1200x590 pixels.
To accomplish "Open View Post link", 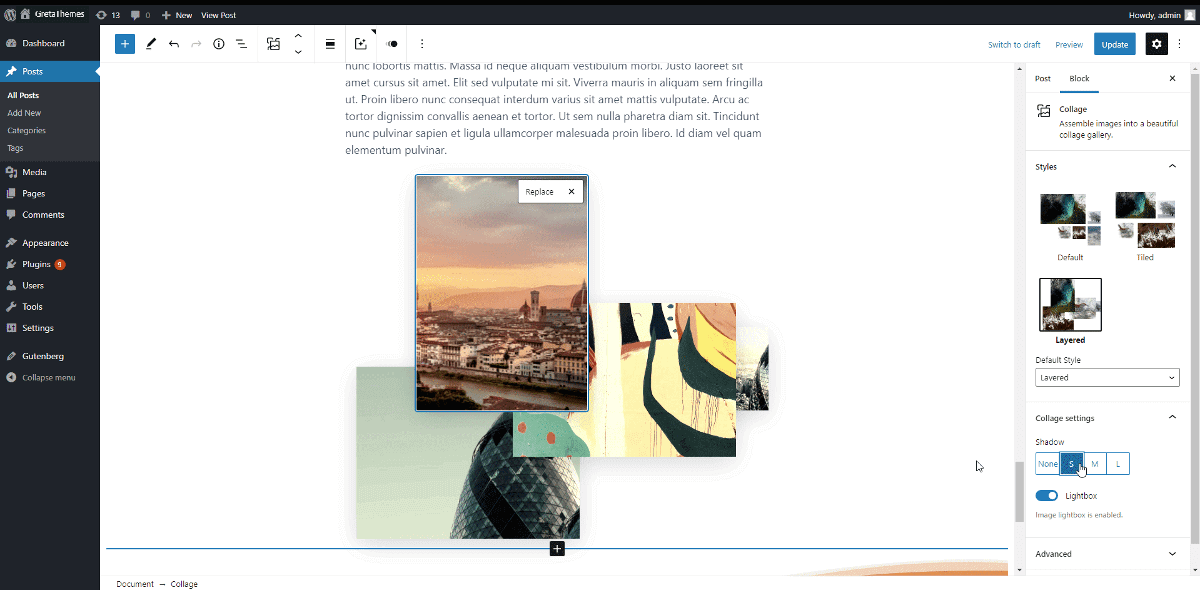I will click(218, 15).
